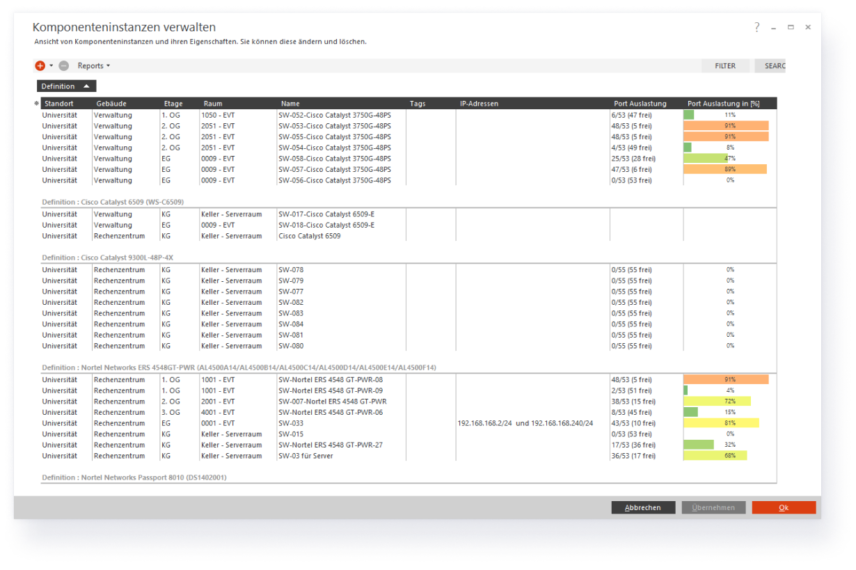Toggle the Definition grouping sort chip

pos(66,86)
